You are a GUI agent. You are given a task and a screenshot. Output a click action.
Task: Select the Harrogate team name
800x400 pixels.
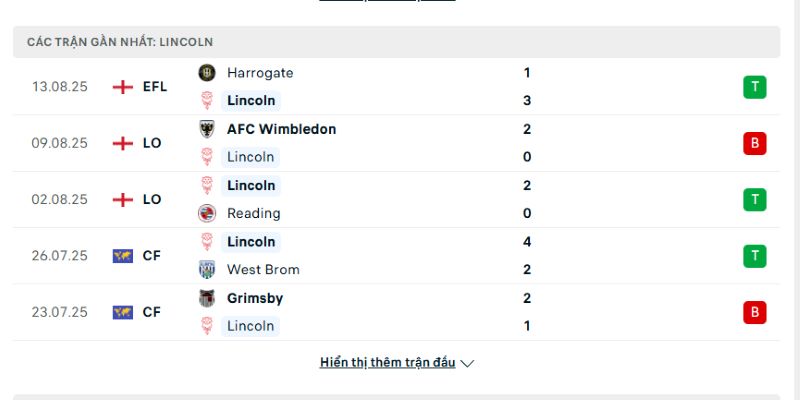pos(260,73)
